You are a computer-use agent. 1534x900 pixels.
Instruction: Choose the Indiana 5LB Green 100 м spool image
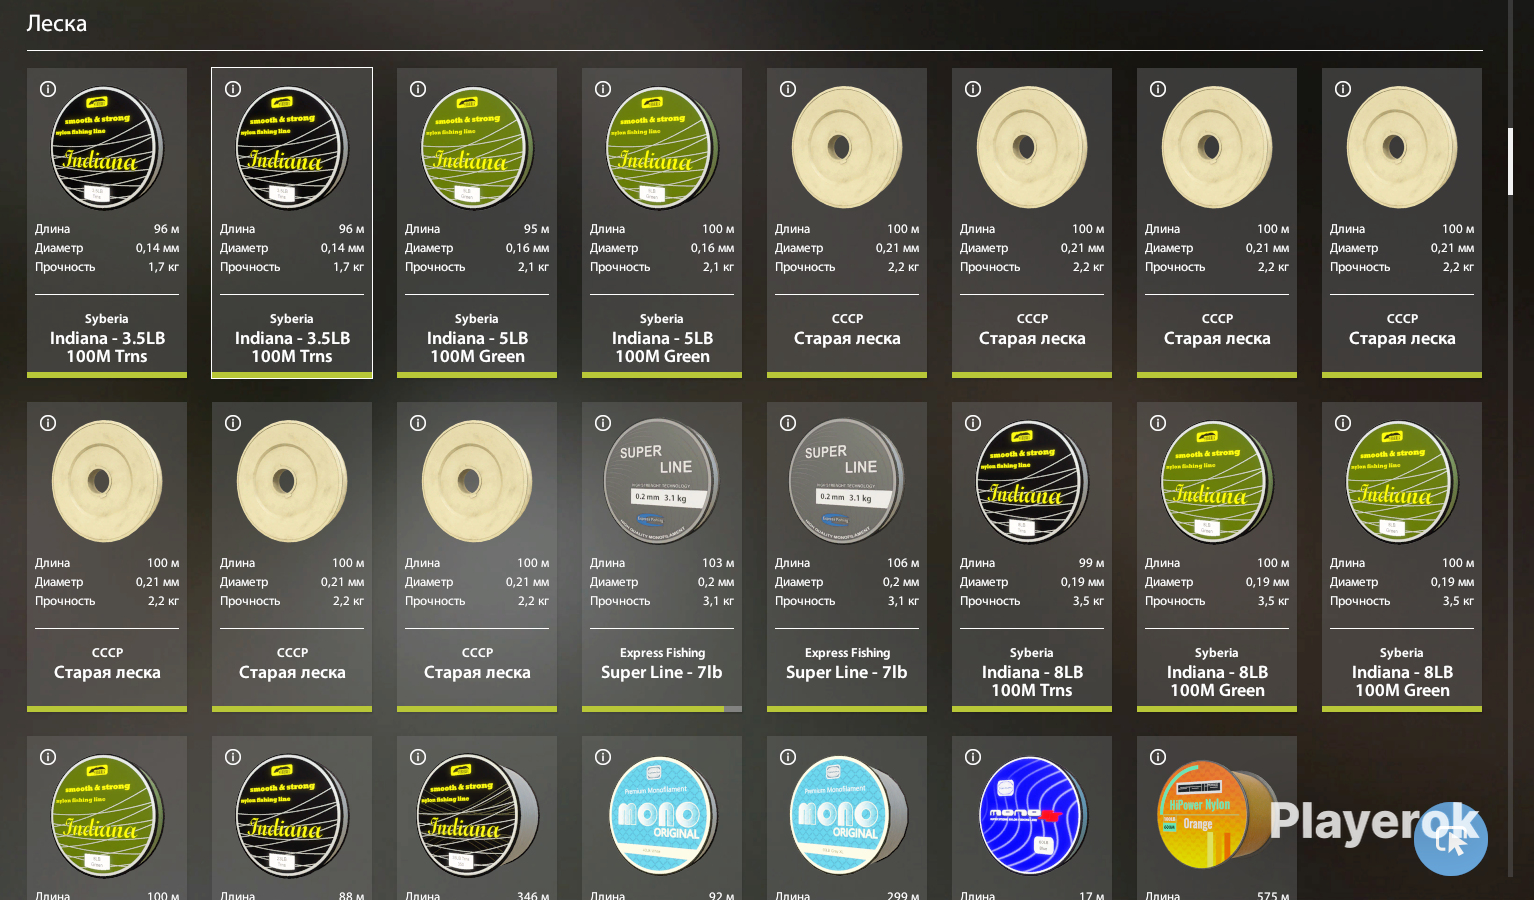(x=662, y=147)
